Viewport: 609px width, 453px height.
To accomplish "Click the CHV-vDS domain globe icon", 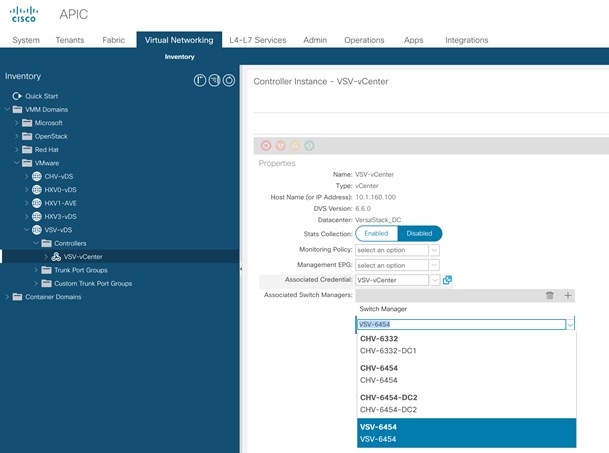I will pyautogui.click(x=37, y=176).
